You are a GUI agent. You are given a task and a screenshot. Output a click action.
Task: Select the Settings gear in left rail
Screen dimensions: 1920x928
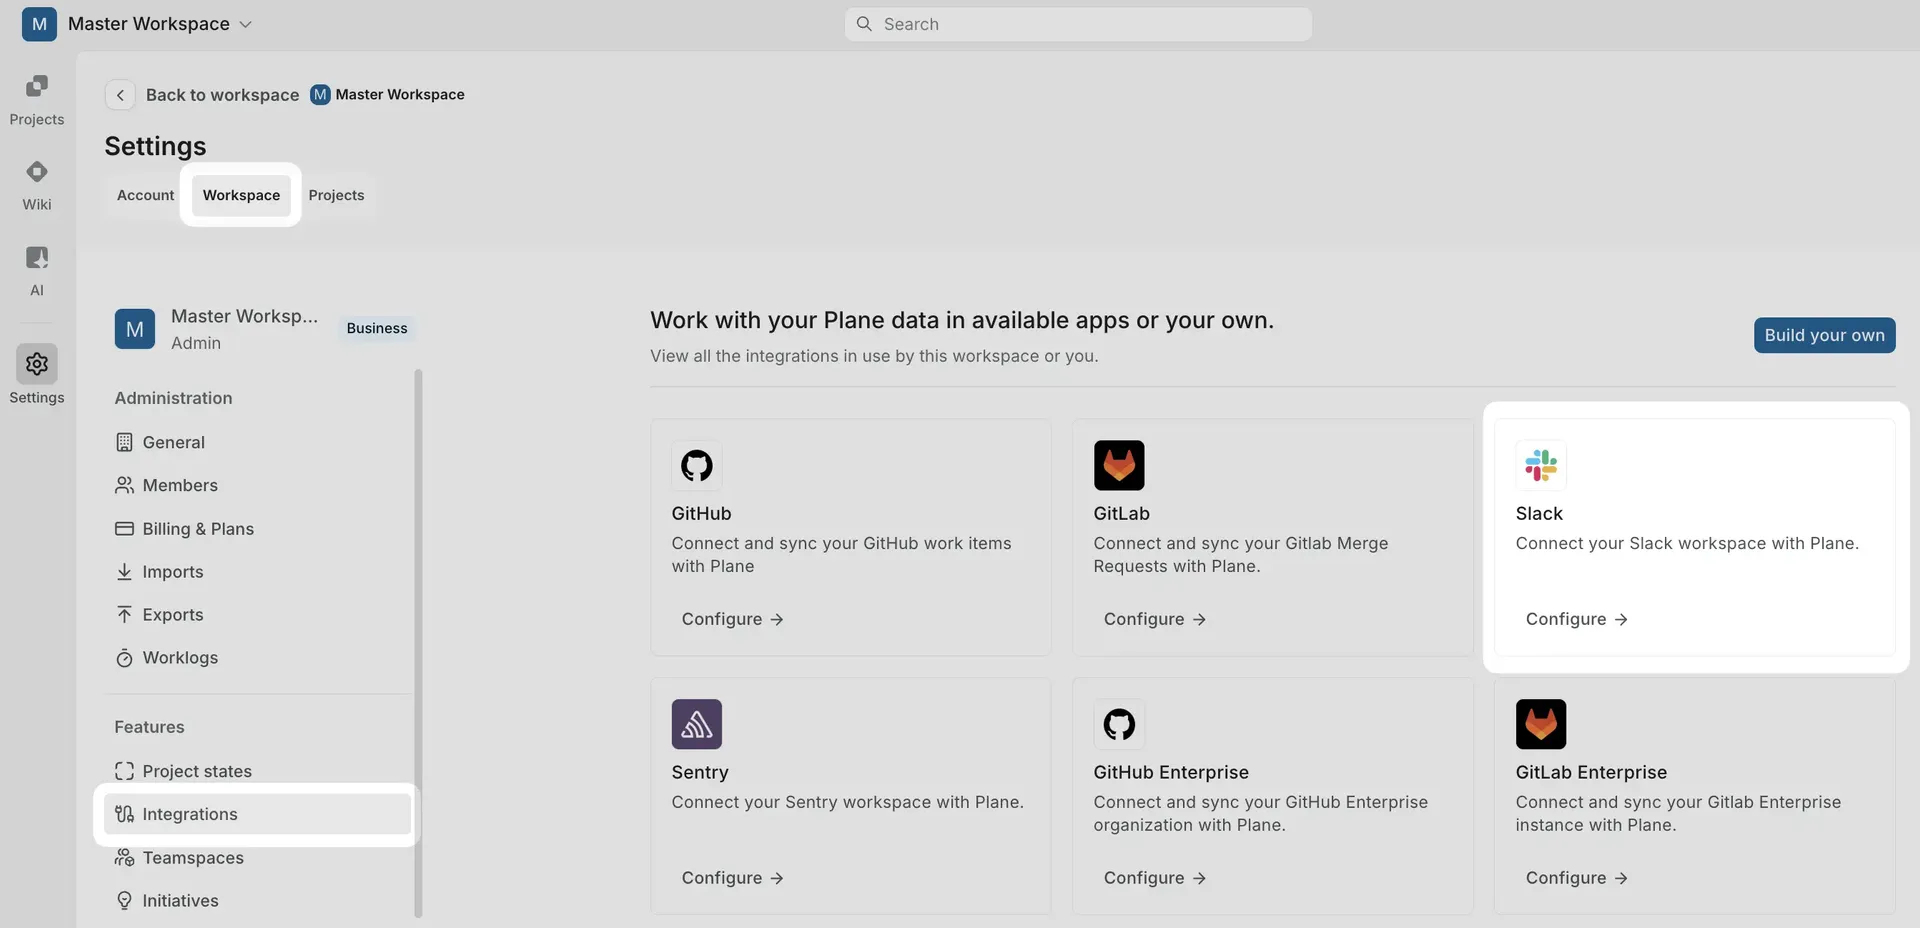[37, 364]
